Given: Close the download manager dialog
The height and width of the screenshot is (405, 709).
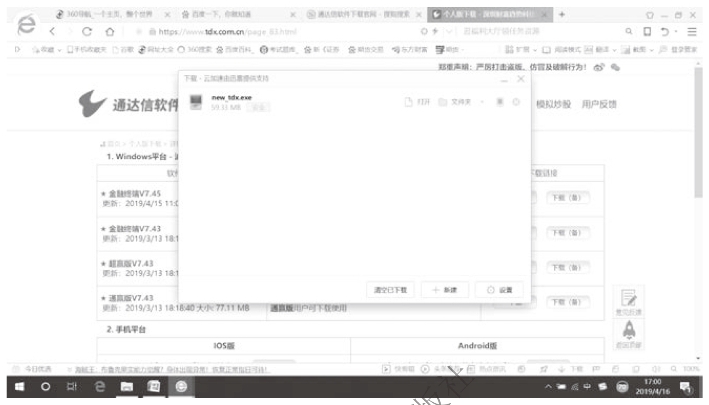Looking at the screenshot, I should click(x=521, y=79).
